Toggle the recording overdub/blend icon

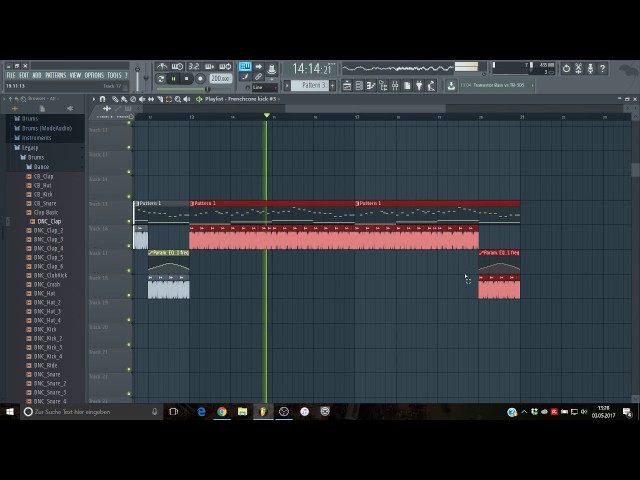click(x=209, y=66)
